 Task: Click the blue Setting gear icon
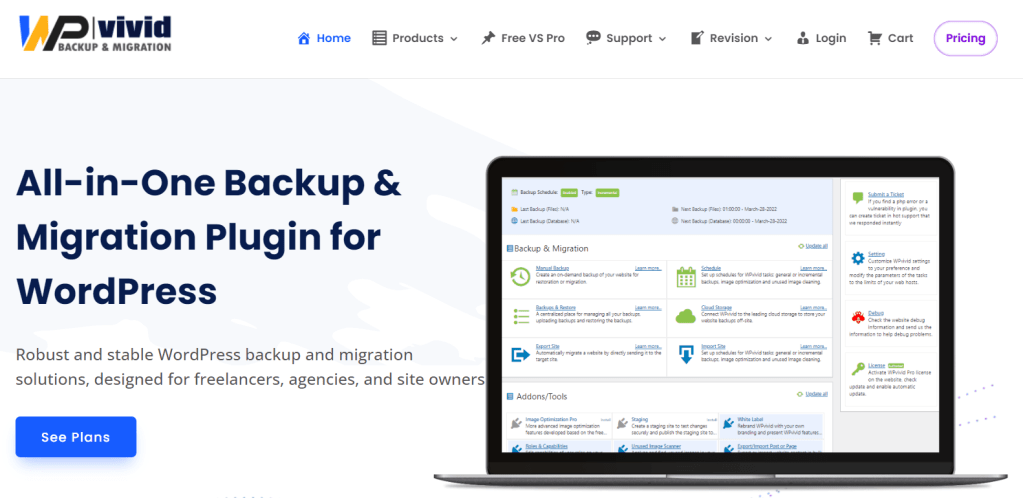[x=858, y=258]
